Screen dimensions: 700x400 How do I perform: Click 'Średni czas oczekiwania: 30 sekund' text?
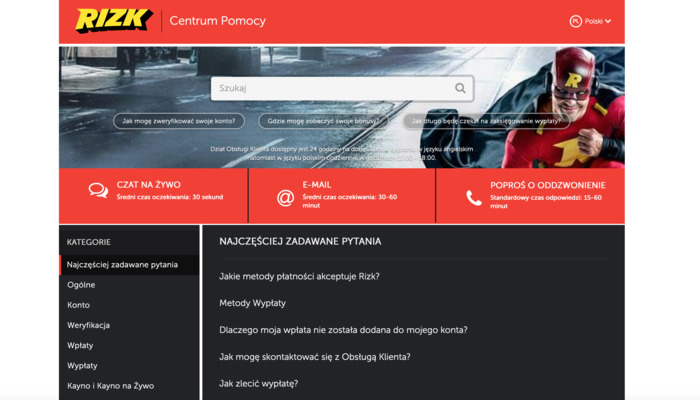coord(170,197)
